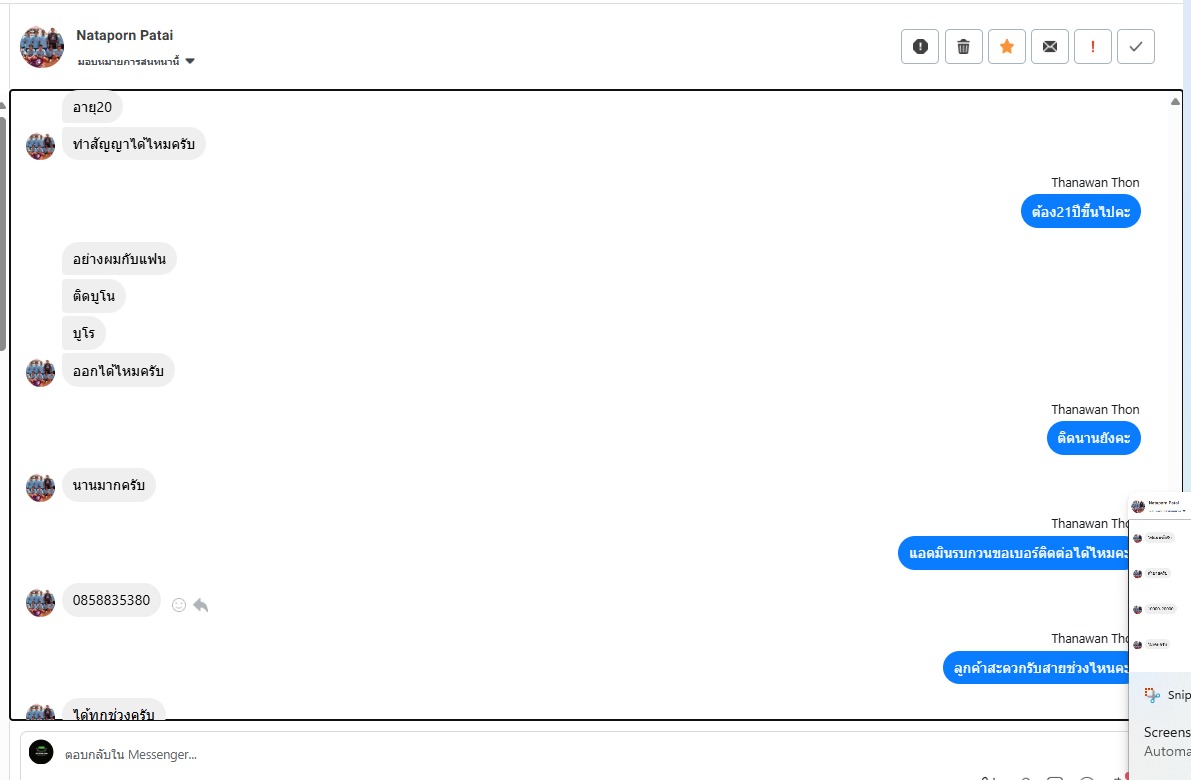1191x780 pixels.
Task: Mark conversation done with the checkmark icon
Action: (1136, 47)
